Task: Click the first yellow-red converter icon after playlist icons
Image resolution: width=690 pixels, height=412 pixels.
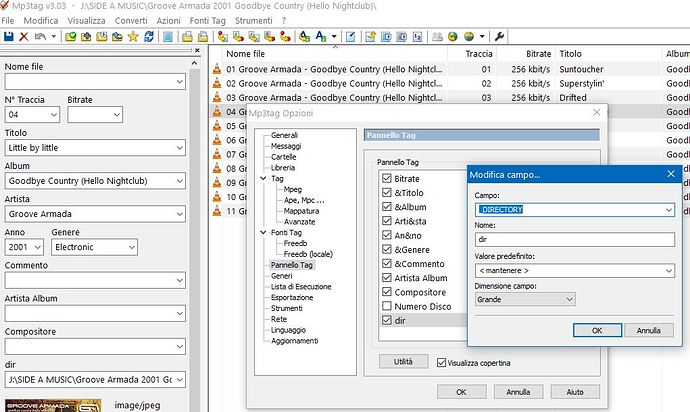Action: click(222, 37)
